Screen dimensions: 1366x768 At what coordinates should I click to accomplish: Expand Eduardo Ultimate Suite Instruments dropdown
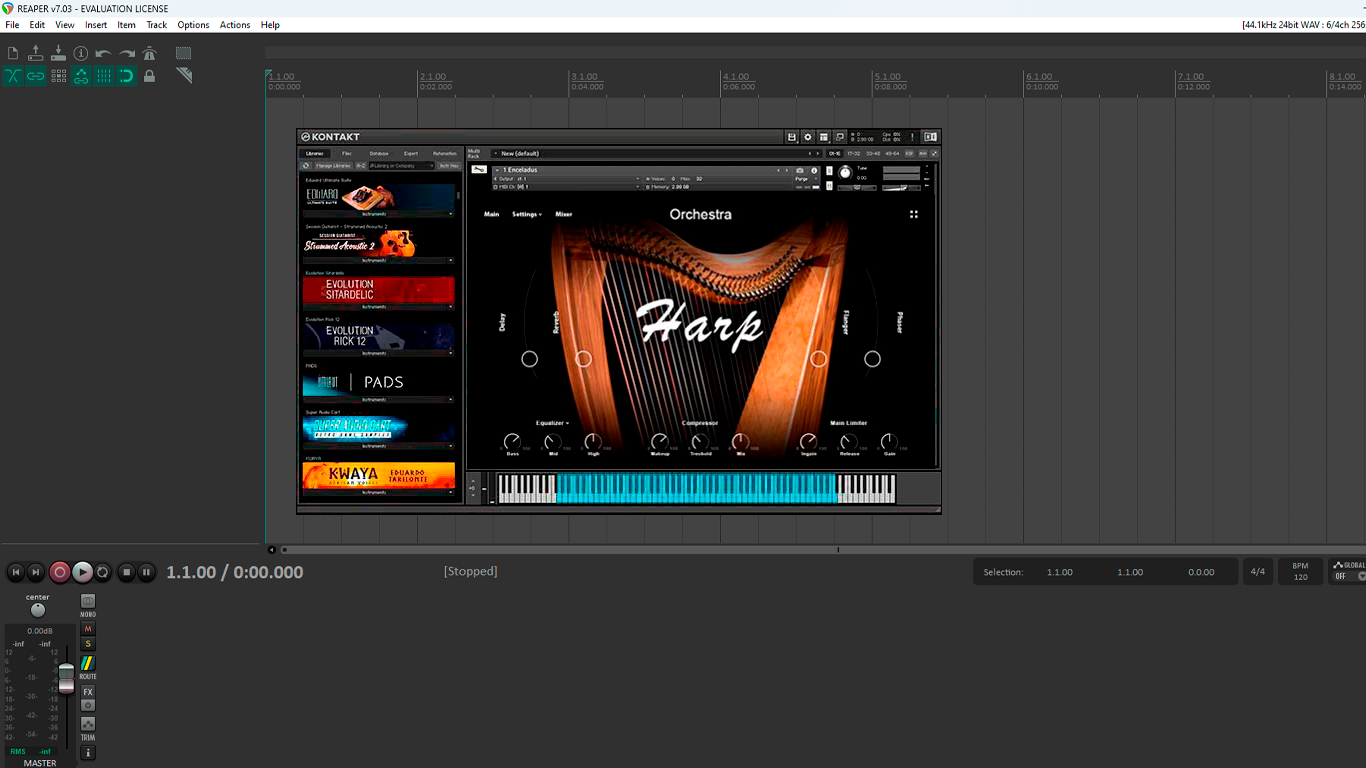tap(379, 214)
